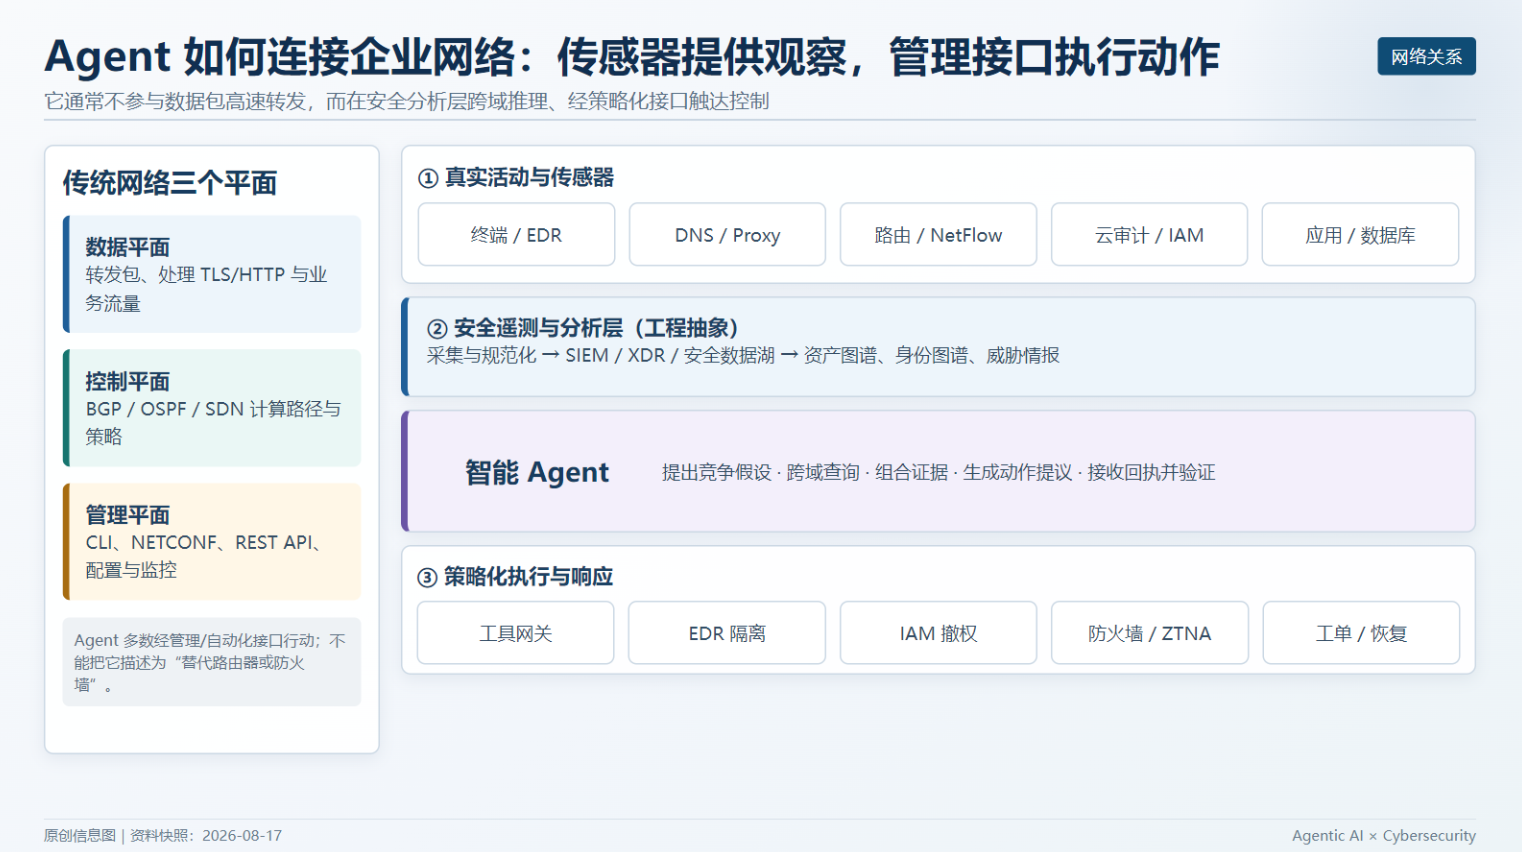1522x852 pixels.
Task: Click the 防火墙 / ZTNA action box
Action: pyautogui.click(x=1149, y=633)
